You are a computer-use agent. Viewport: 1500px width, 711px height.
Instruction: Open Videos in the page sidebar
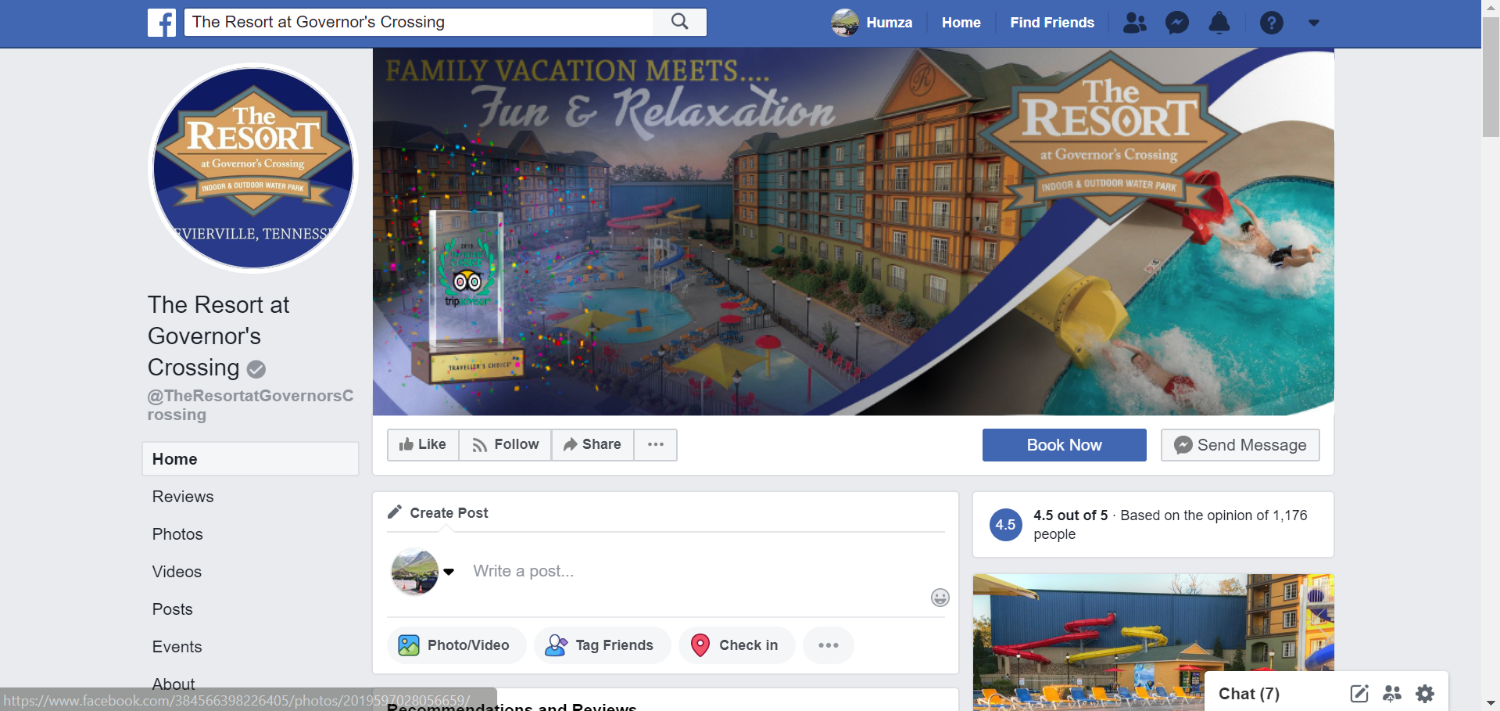click(177, 572)
